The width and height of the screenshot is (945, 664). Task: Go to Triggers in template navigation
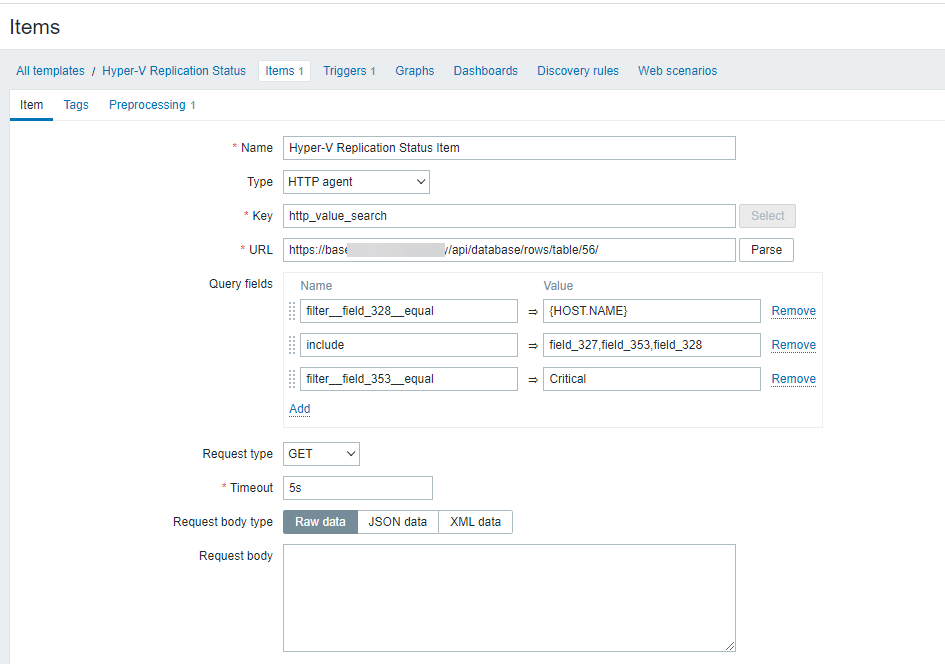[x=348, y=71]
